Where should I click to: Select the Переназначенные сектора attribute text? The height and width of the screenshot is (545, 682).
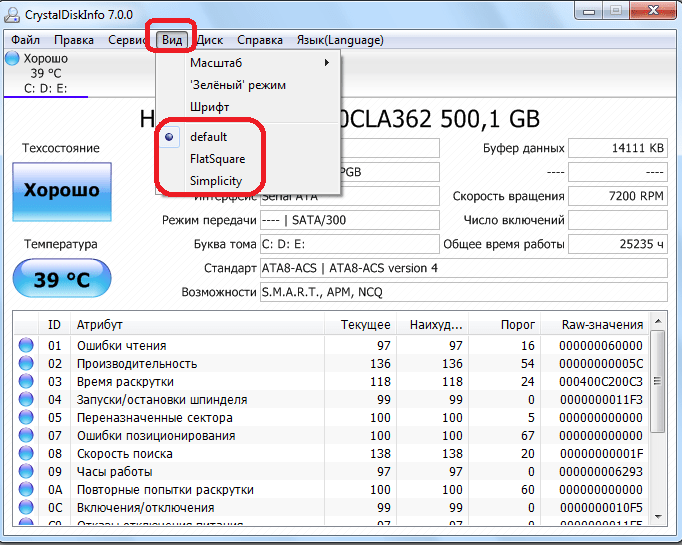click(x=154, y=418)
